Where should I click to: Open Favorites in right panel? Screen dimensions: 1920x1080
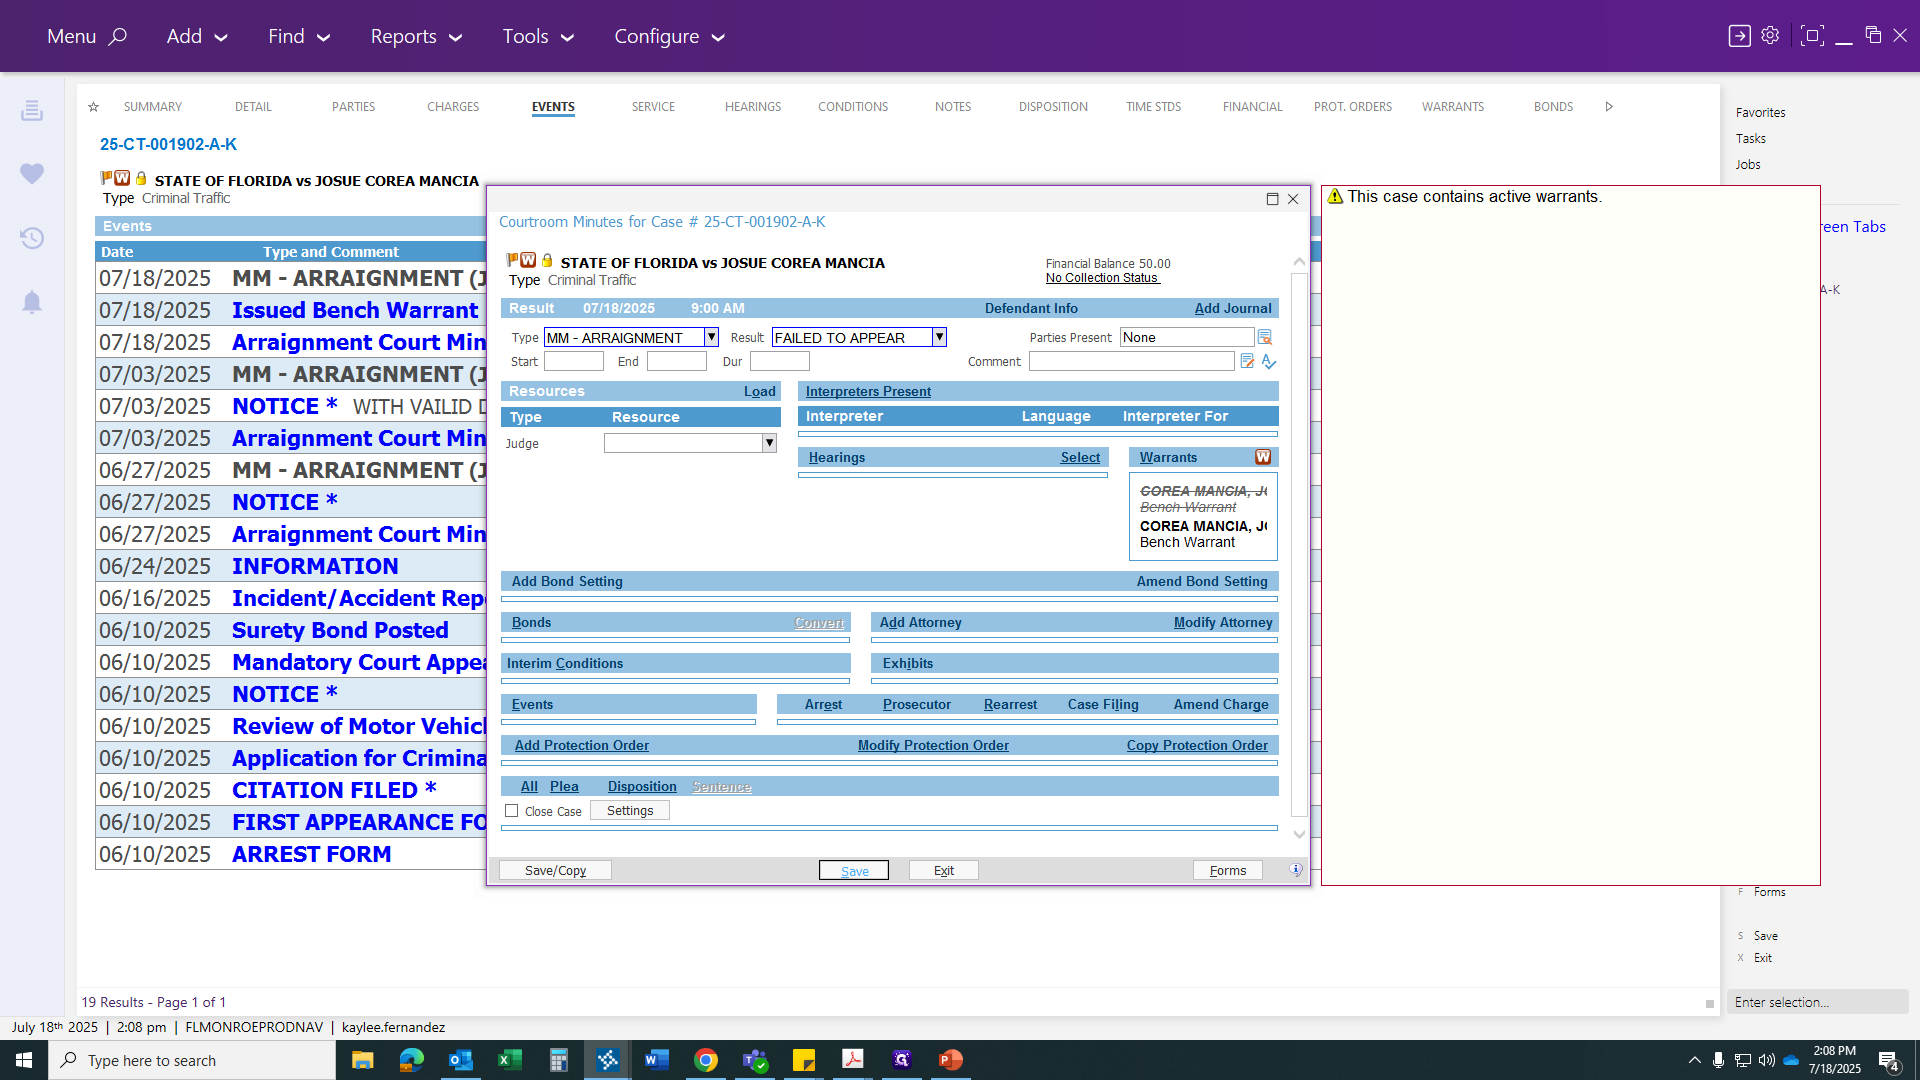1760,113
